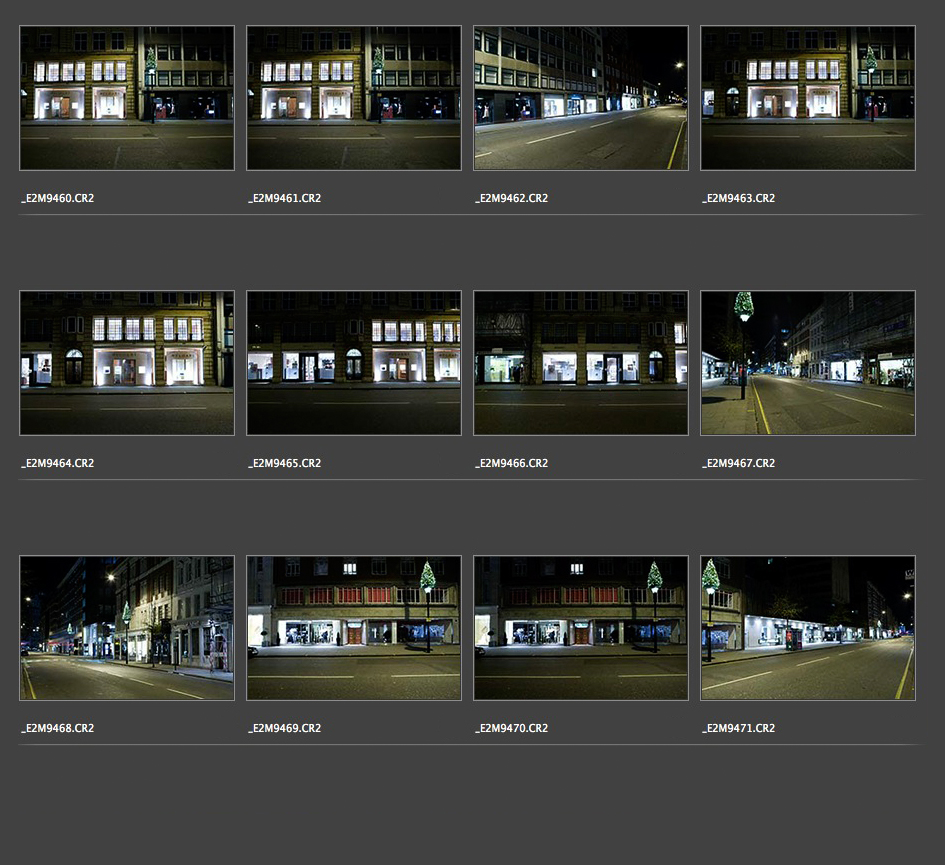Click the _E2M9470.CR2 filename label
This screenshot has height=865, width=945.
[x=512, y=728]
